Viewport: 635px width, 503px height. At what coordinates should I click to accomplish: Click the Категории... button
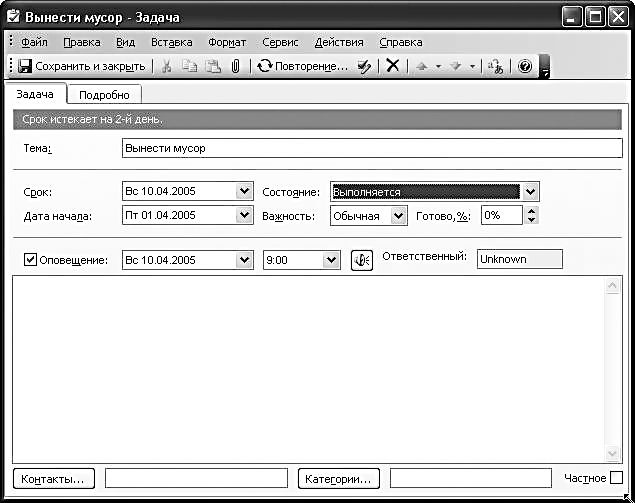(340, 478)
